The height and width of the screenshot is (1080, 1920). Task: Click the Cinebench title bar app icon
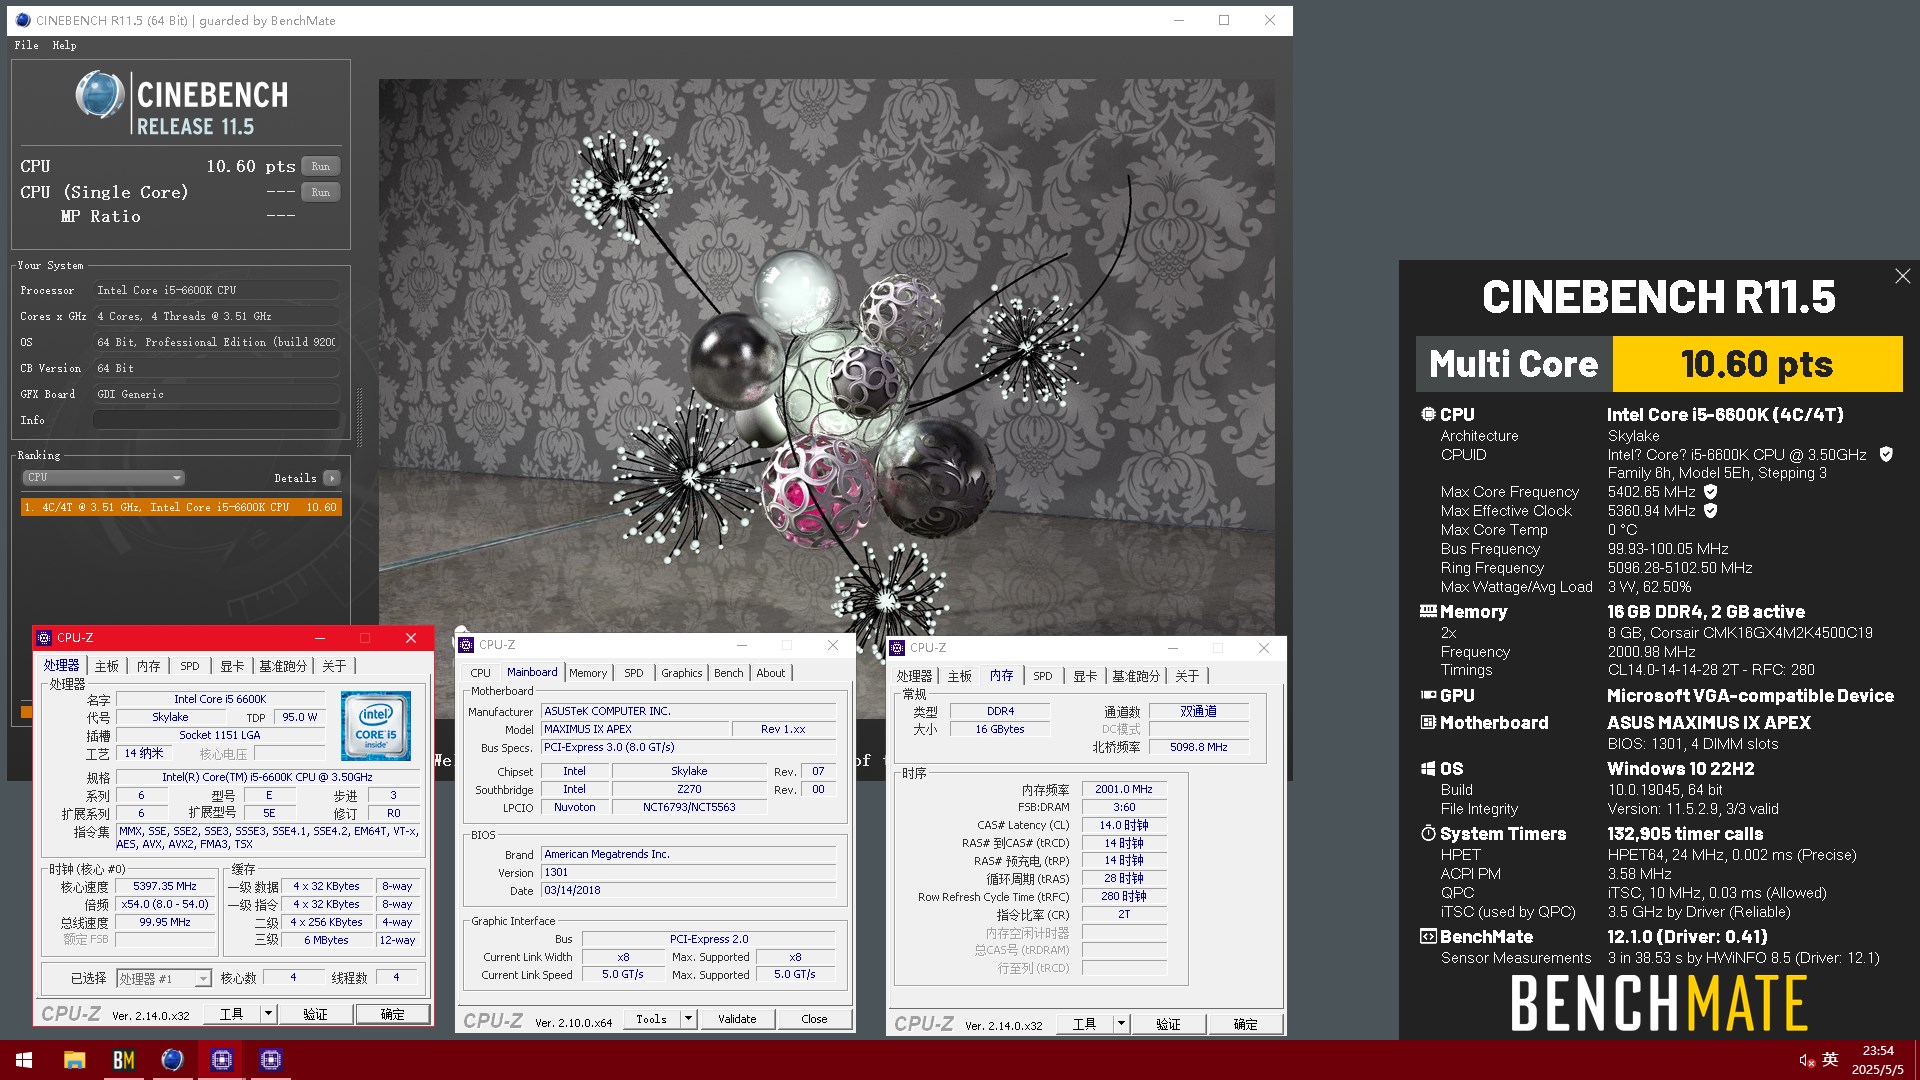(x=23, y=20)
